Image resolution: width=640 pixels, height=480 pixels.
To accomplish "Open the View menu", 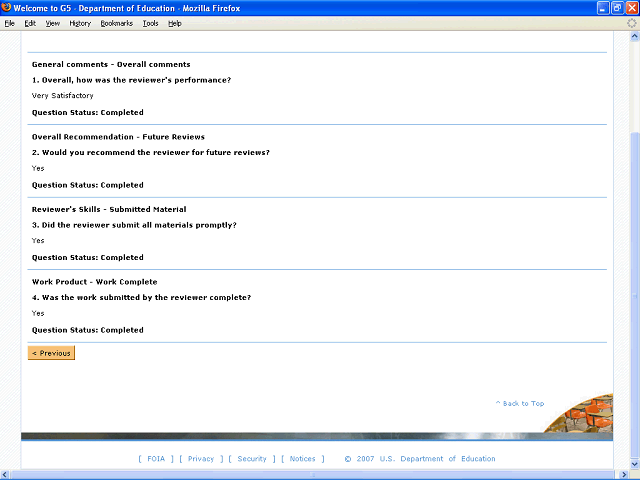I will pos(52,23).
